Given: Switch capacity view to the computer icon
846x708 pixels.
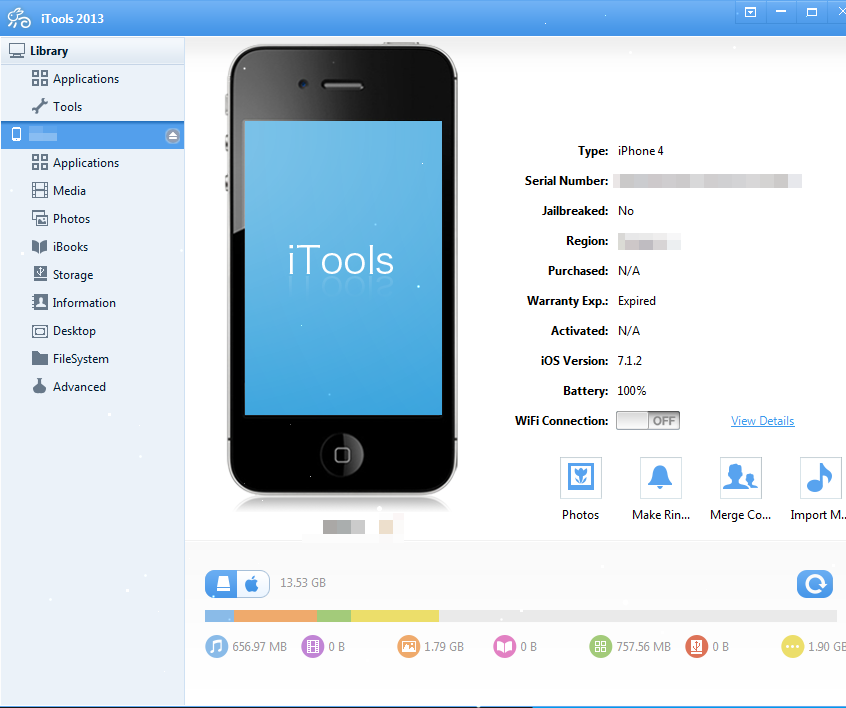Looking at the screenshot, I should click(224, 583).
